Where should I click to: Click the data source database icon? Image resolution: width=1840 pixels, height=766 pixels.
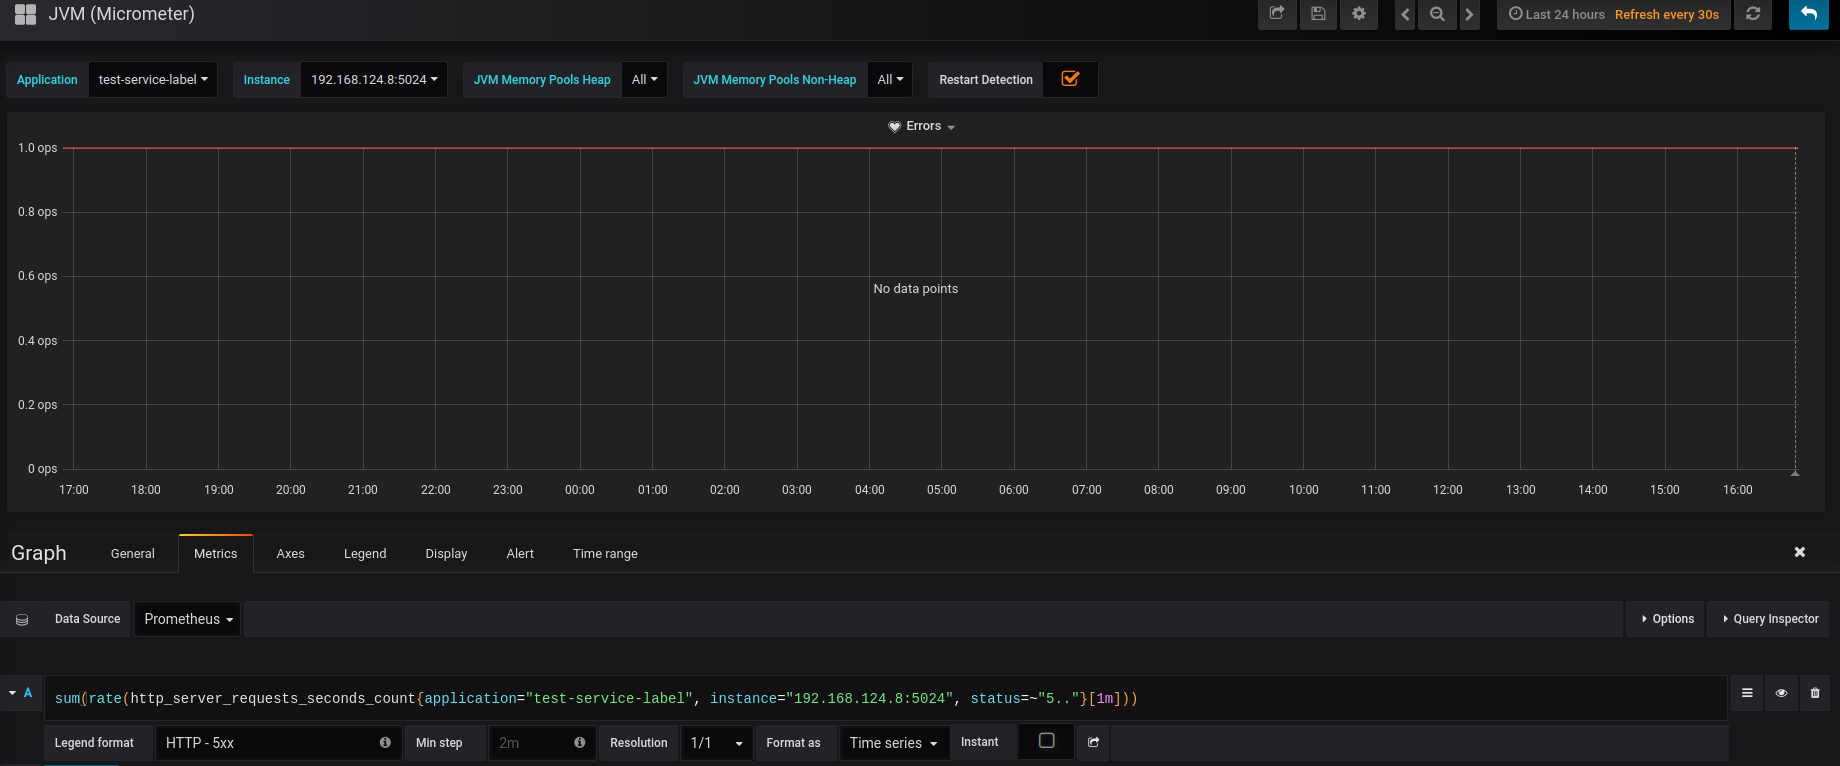[22, 619]
